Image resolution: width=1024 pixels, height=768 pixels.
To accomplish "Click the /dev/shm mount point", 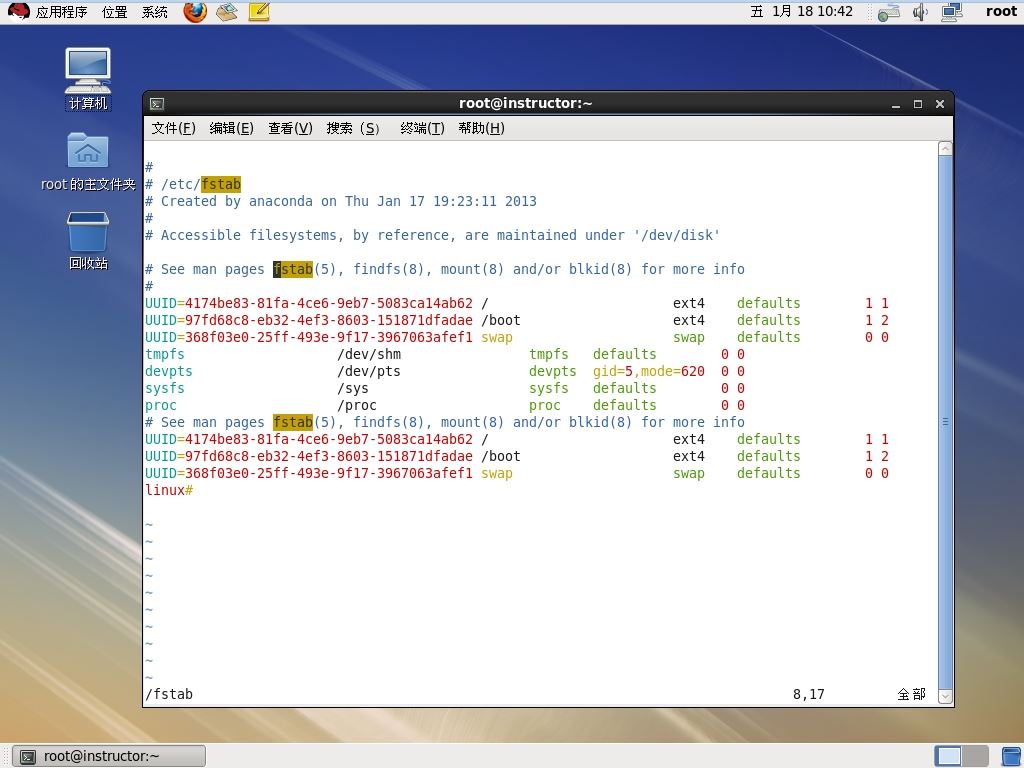I will [x=369, y=354].
